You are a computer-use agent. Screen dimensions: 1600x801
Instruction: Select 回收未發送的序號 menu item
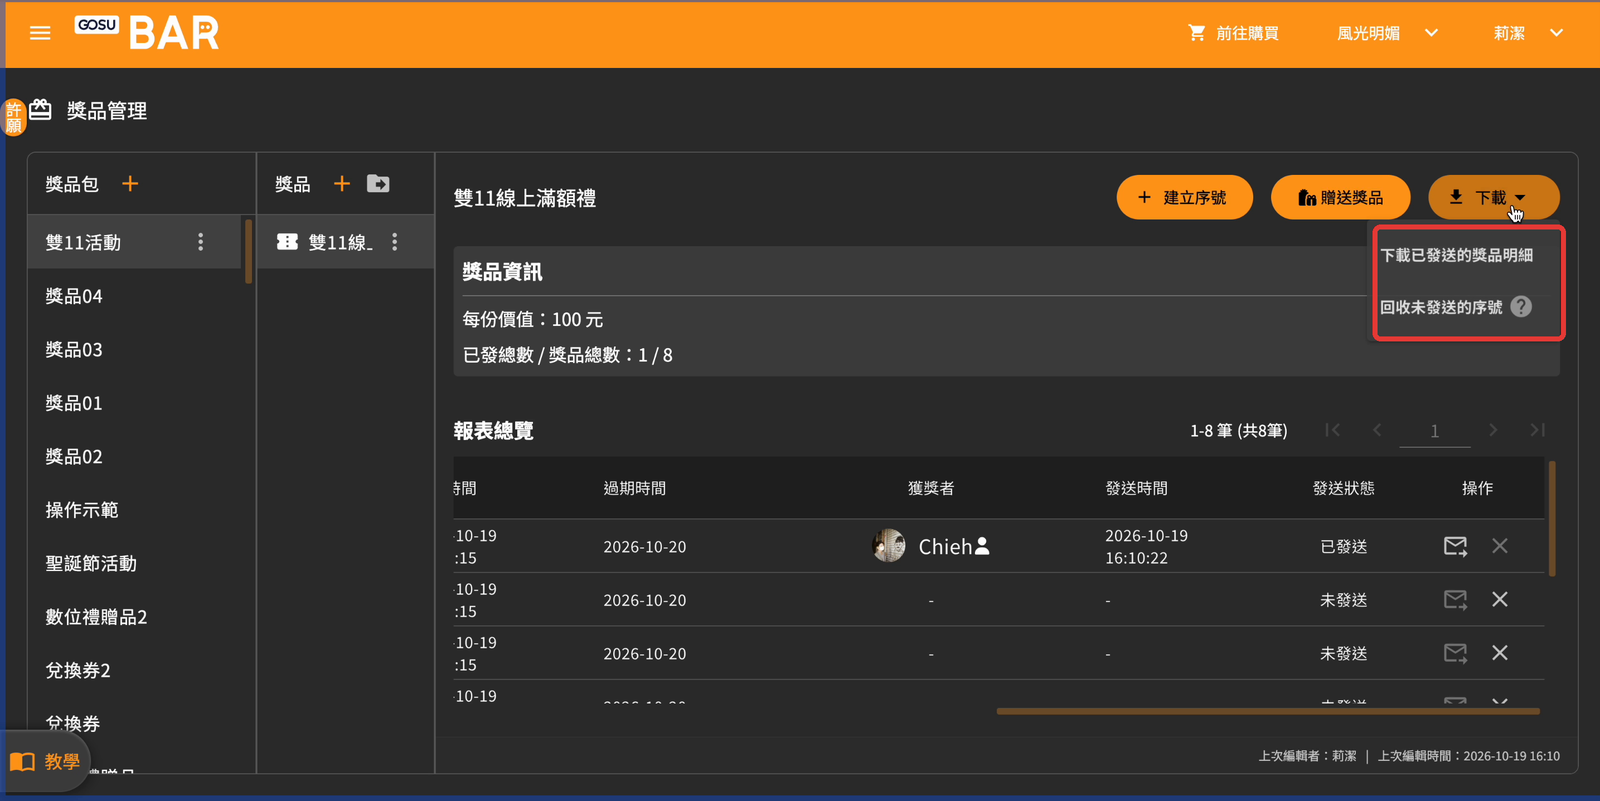tap(1441, 307)
